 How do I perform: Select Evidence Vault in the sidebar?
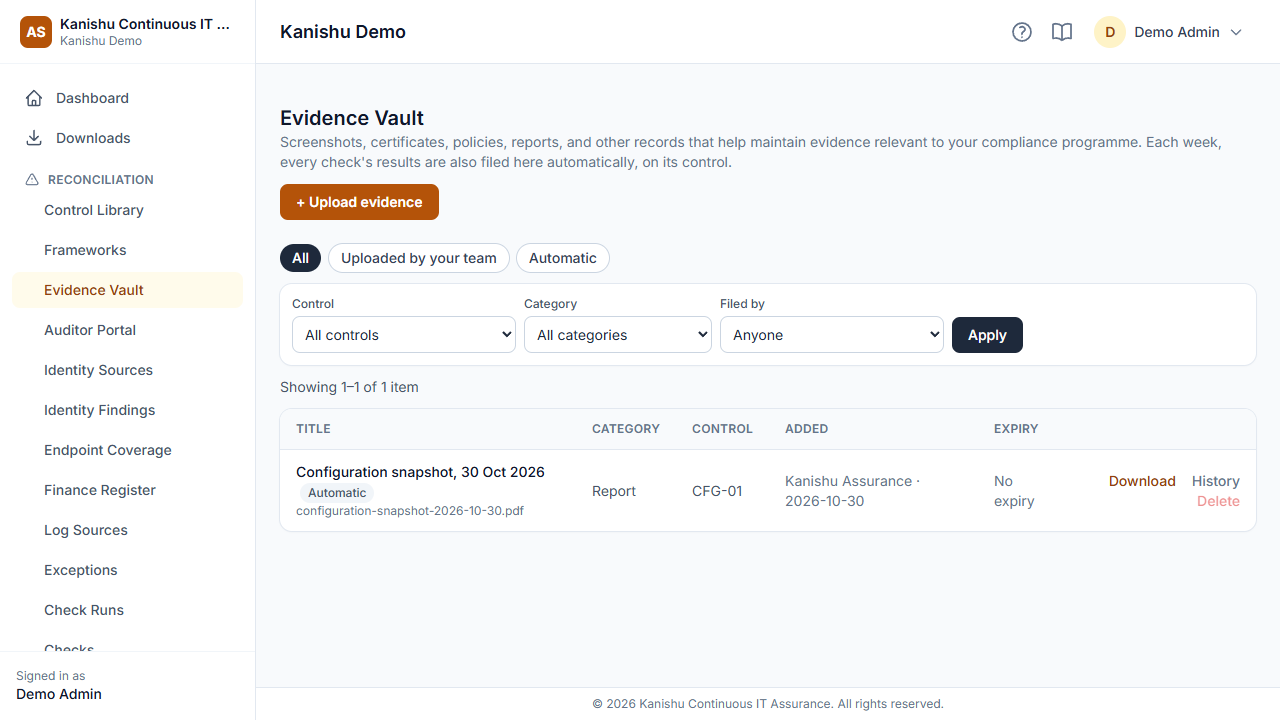click(x=128, y=290)
